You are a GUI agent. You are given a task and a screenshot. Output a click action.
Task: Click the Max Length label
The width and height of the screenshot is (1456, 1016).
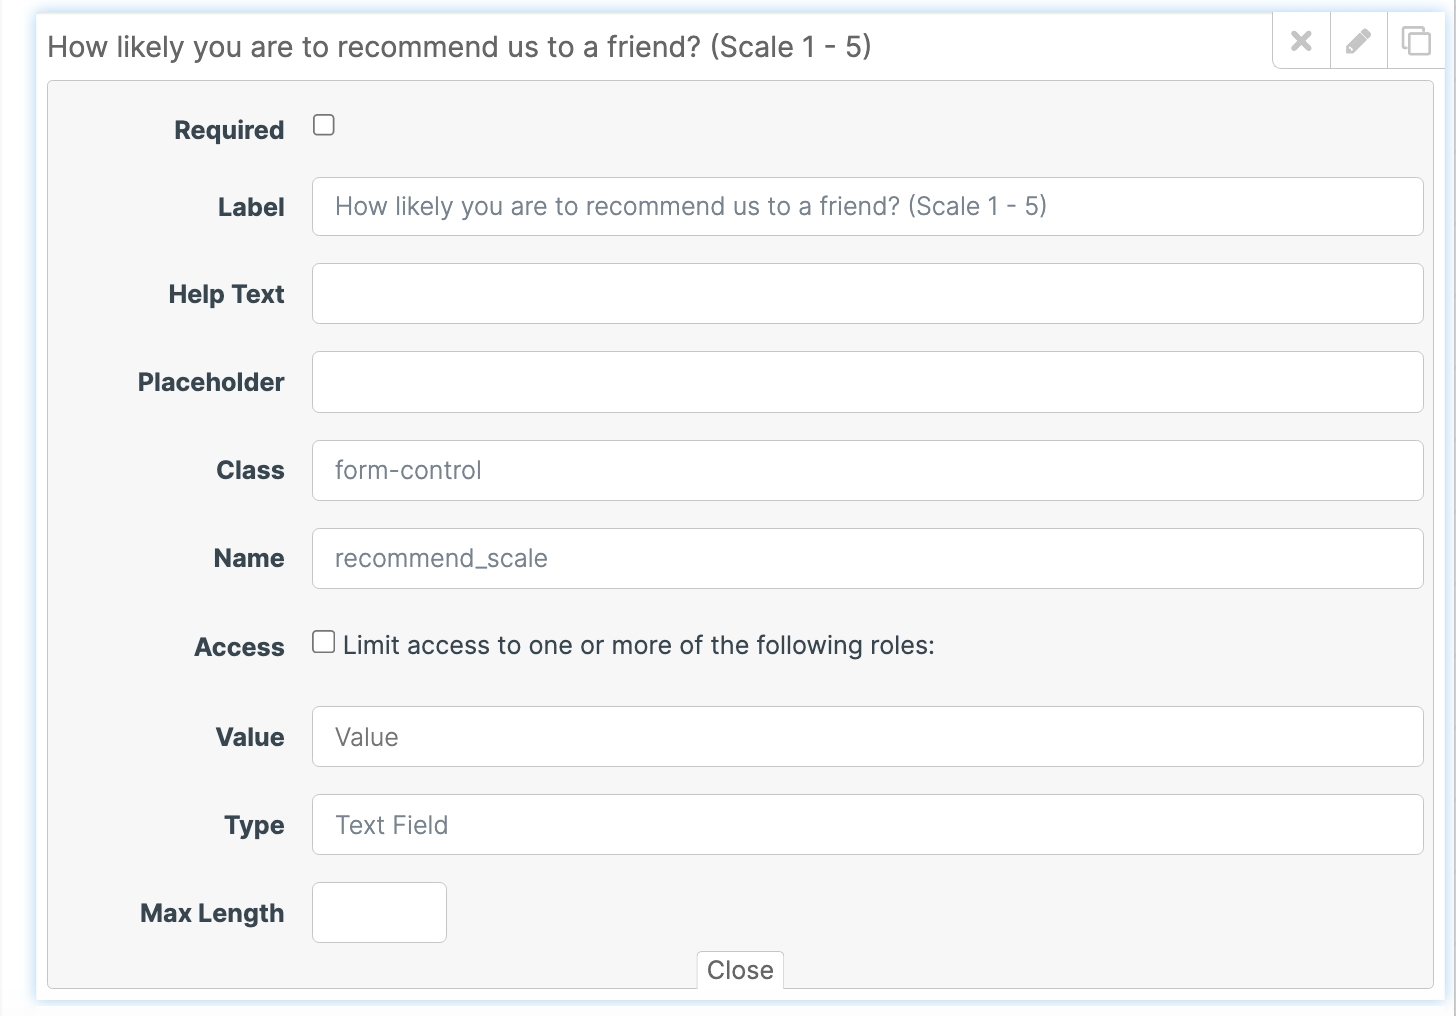tap(212, 913)
